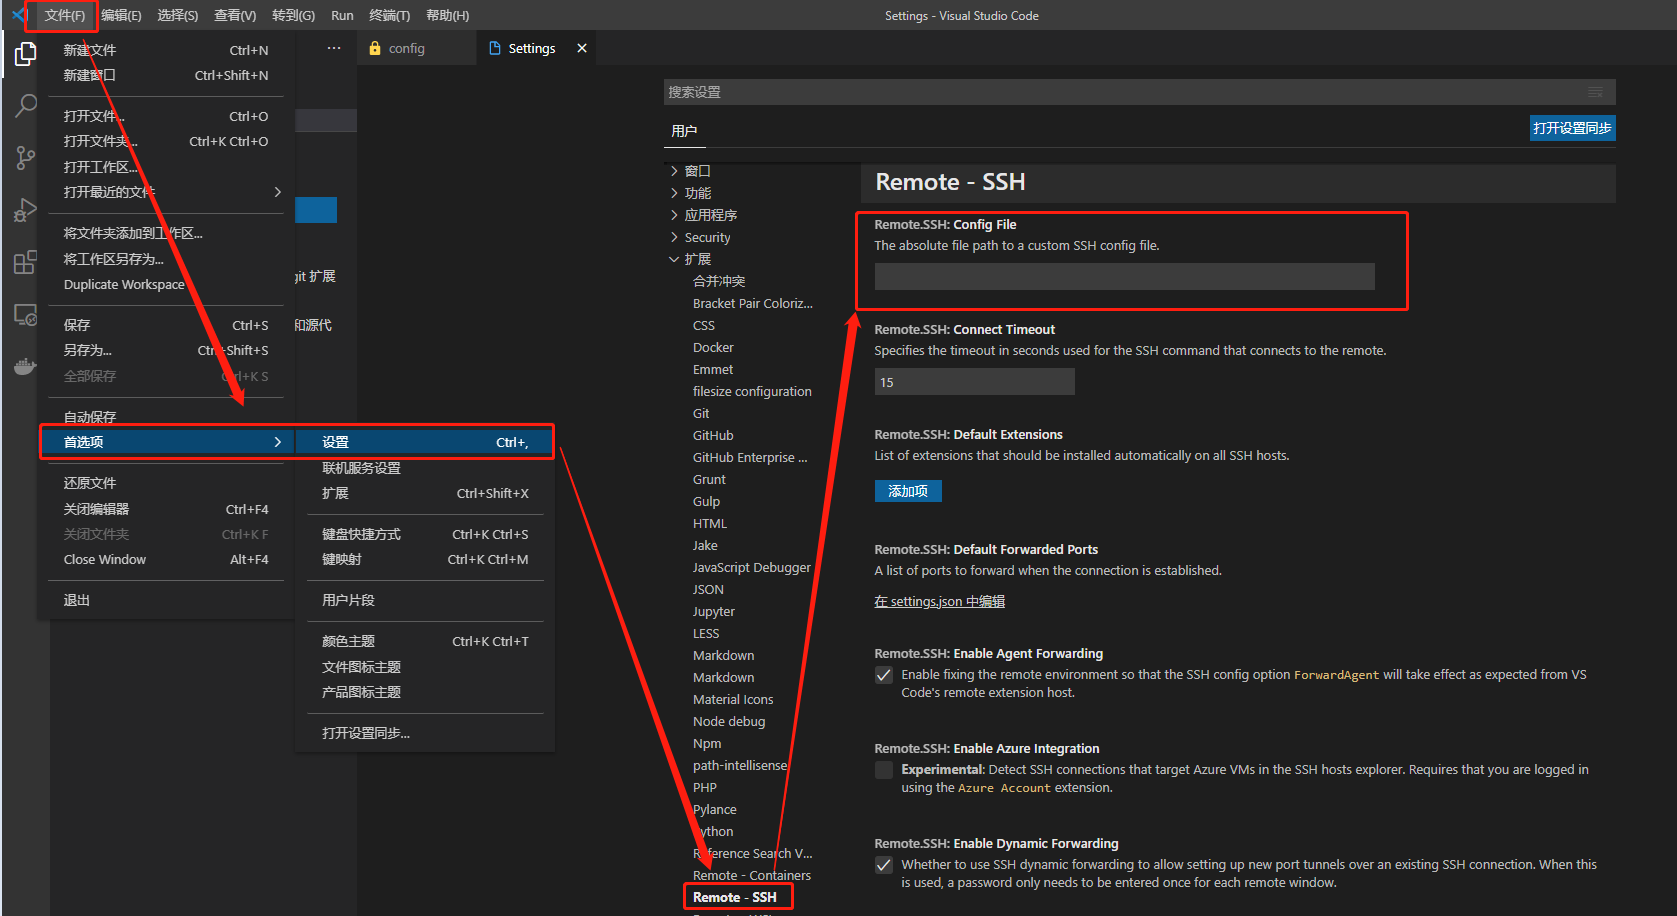Image resolution: width=1677 pixels, height=916 pixels.
Task: Clear settings search filter icon
Action: [1595, 92]
